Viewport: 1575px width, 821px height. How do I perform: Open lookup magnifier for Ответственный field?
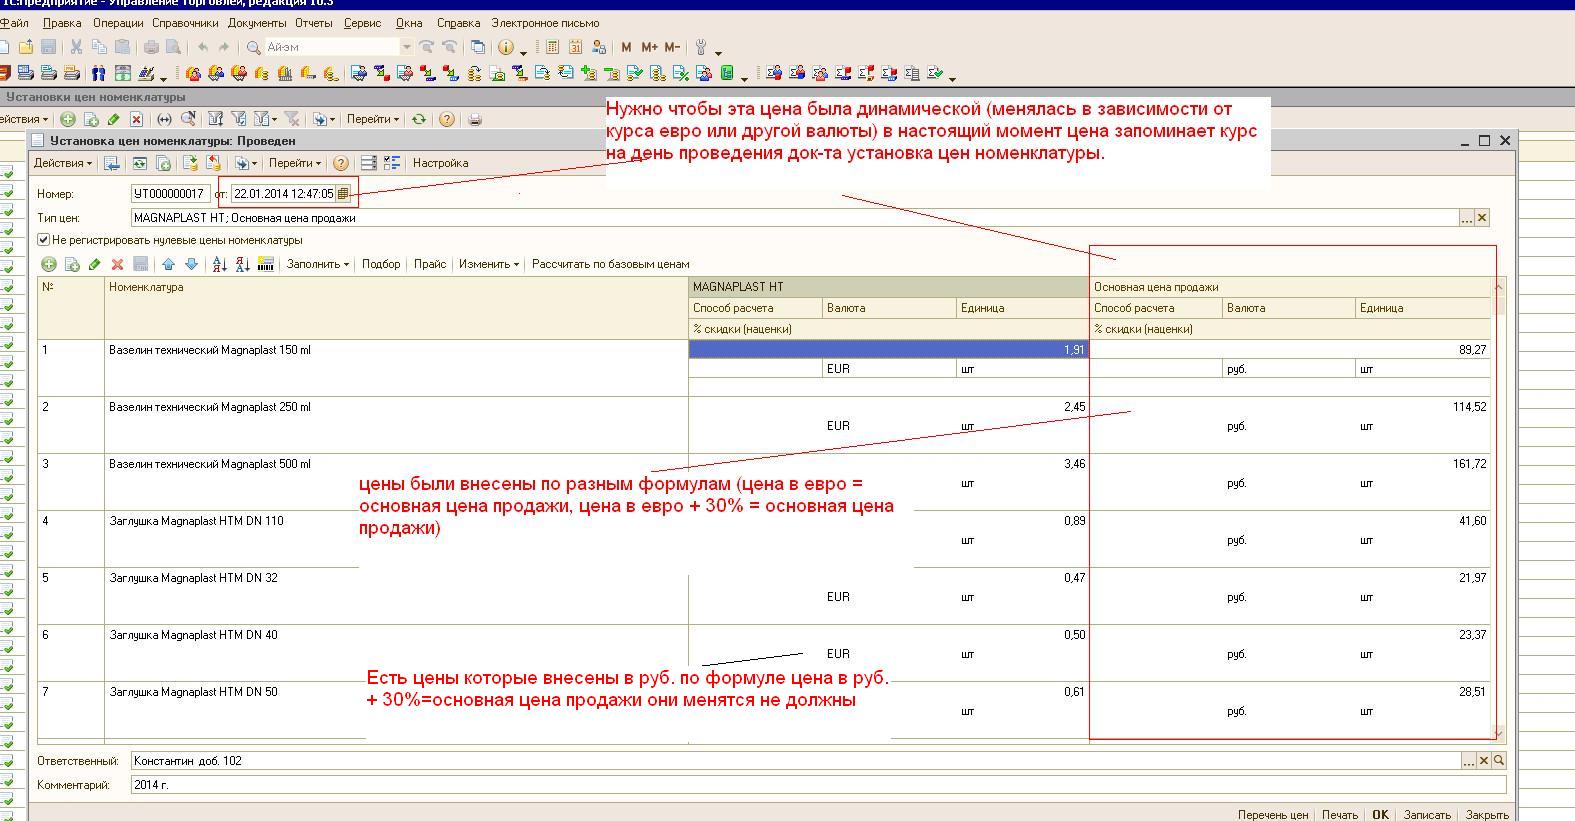pos(1498,761)
